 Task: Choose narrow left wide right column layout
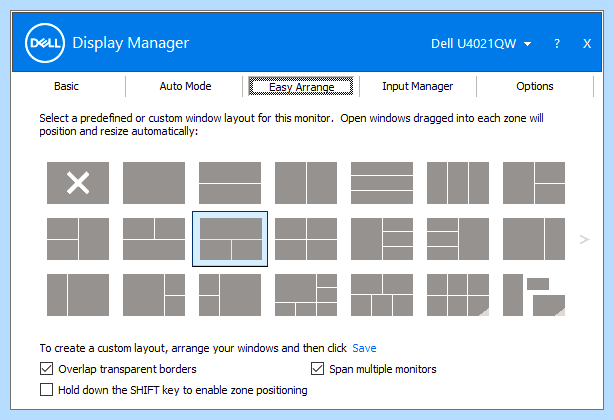(78, 295)
